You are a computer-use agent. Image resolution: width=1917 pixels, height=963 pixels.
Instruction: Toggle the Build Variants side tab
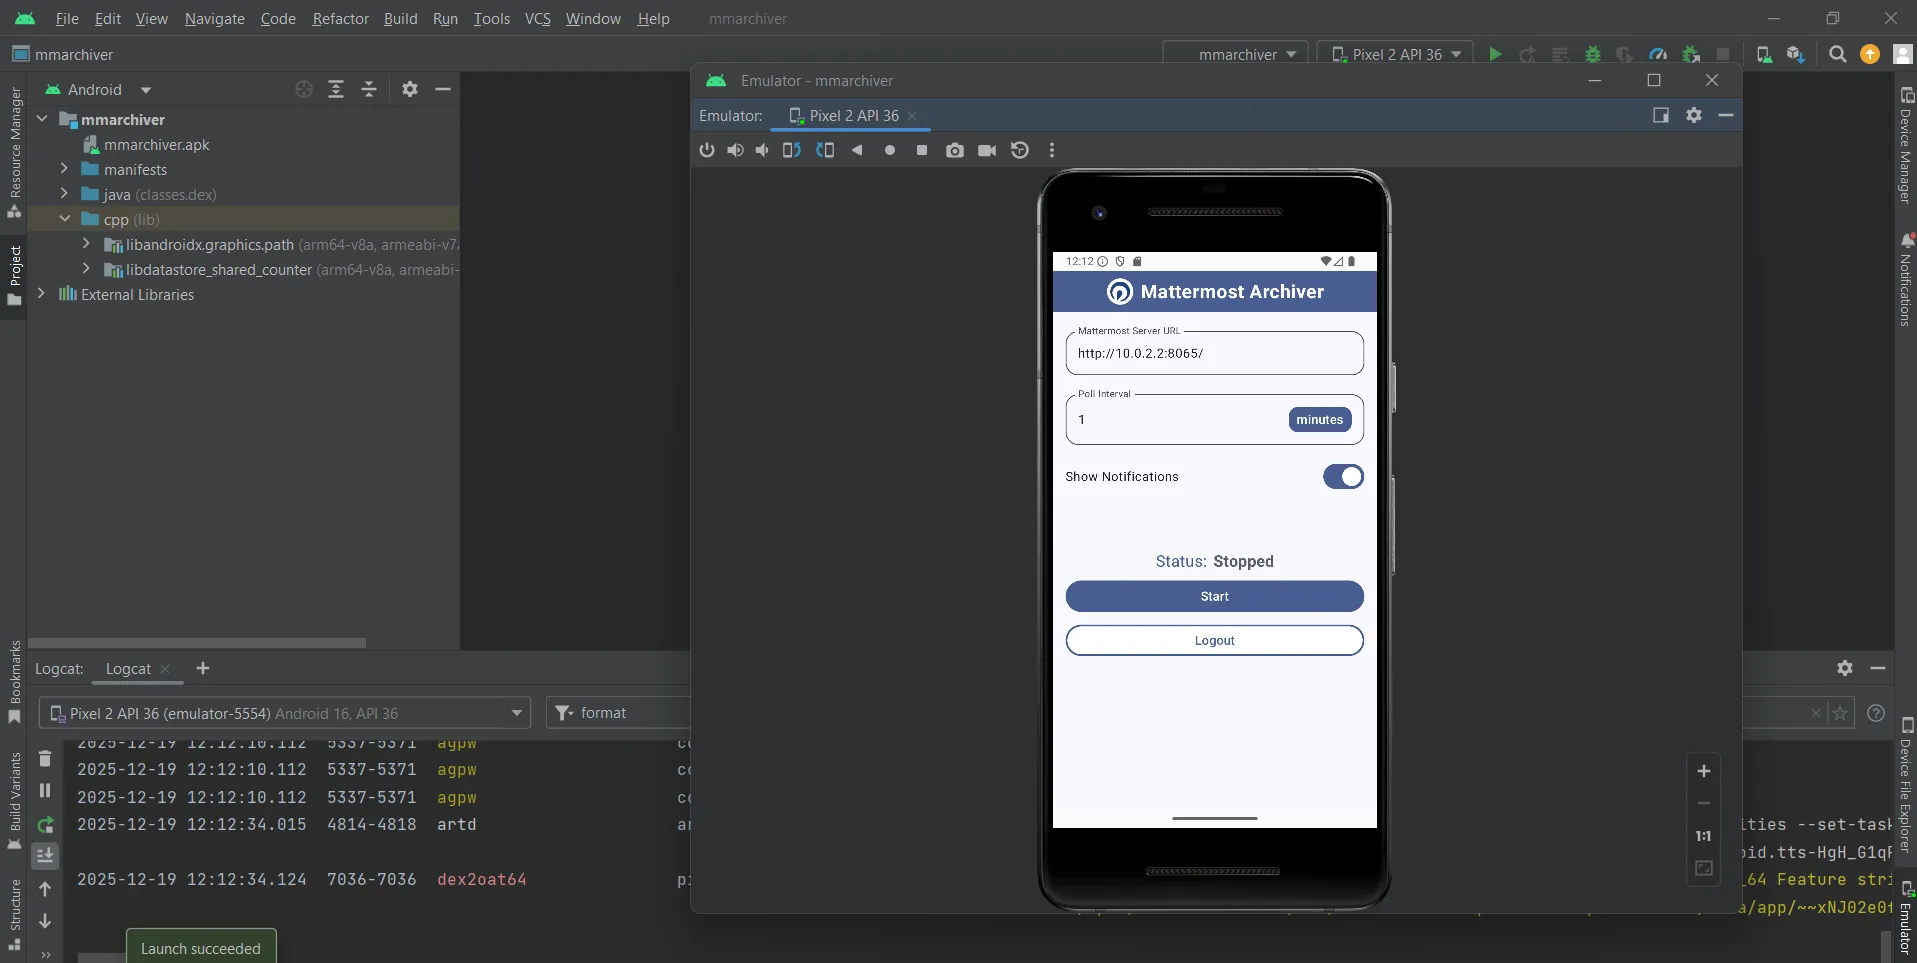(14, 800)
